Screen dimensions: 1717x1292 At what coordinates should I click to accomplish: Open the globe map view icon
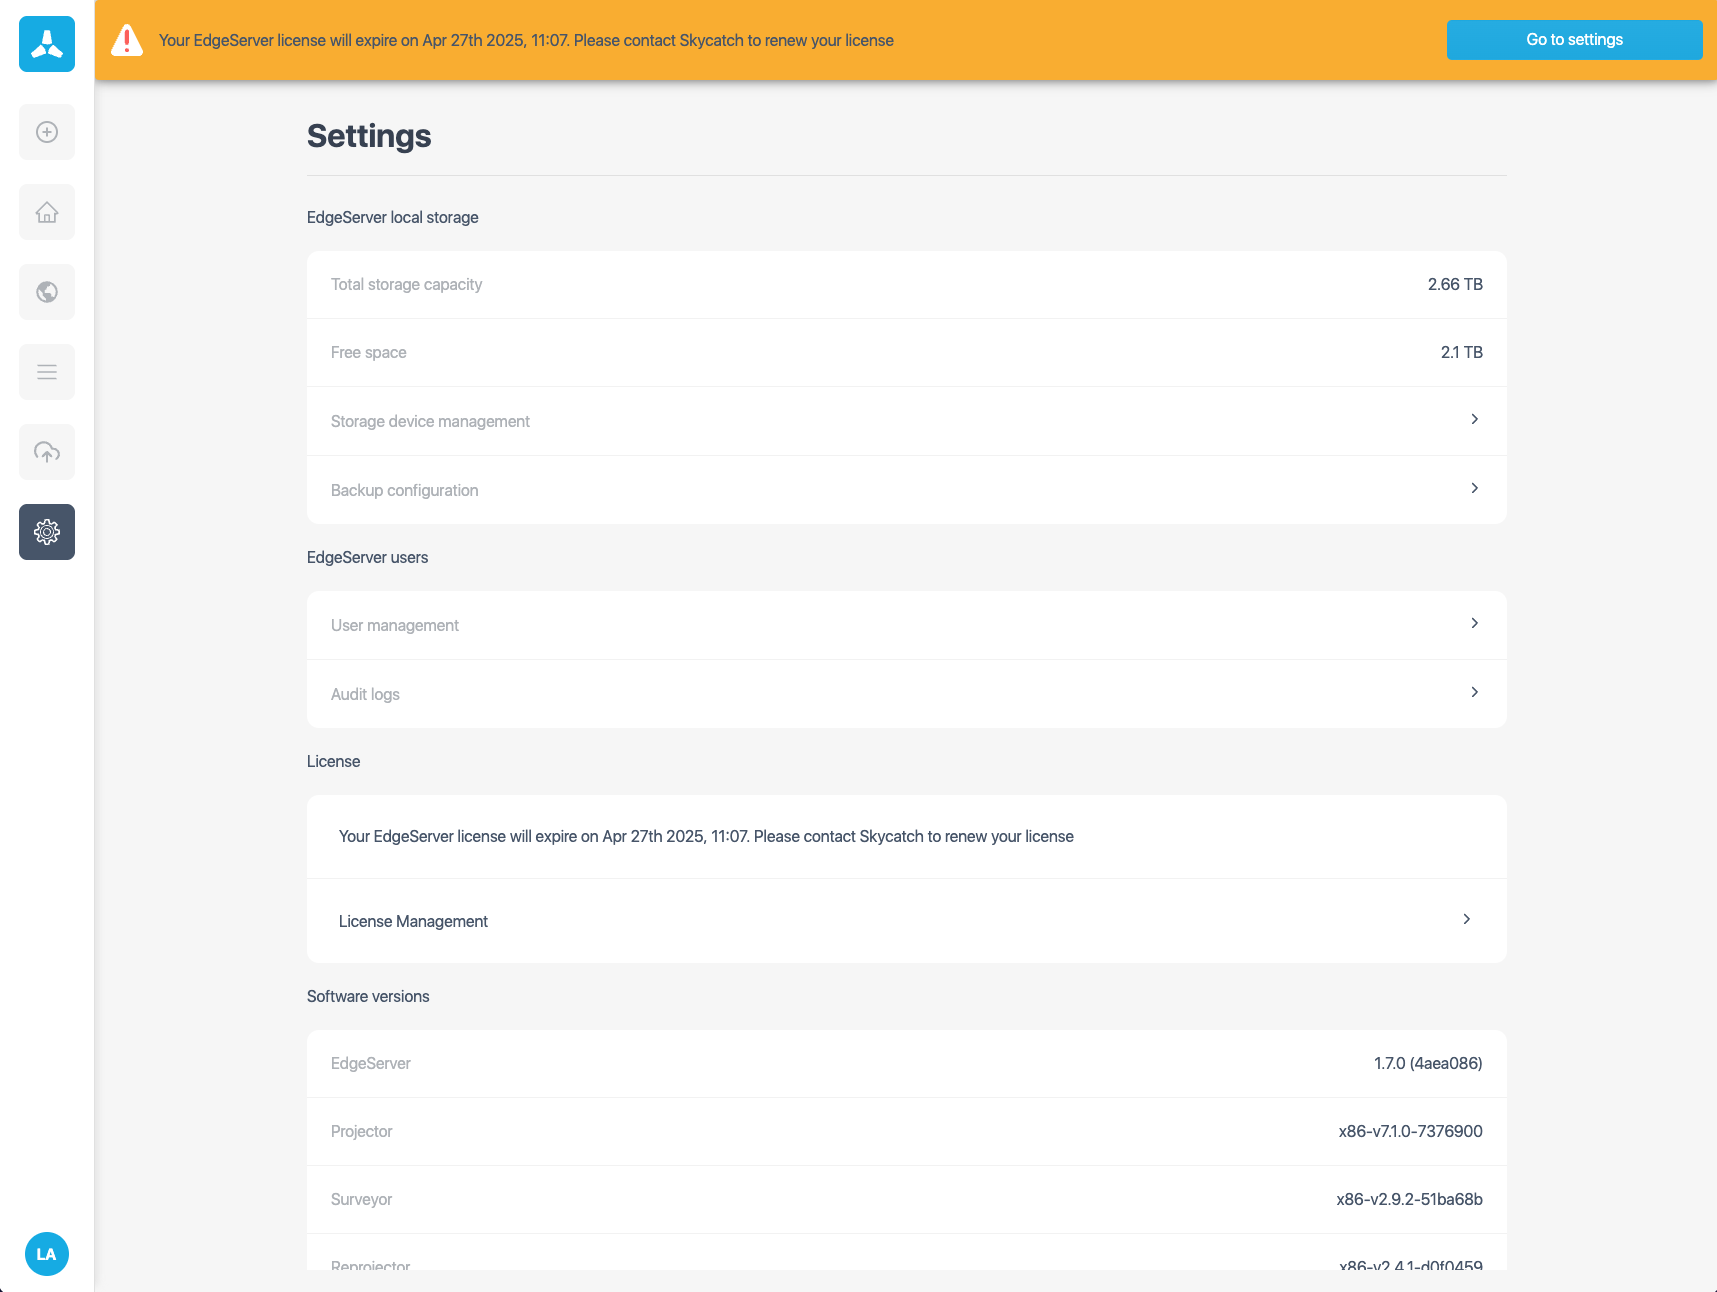coord(47,292)
